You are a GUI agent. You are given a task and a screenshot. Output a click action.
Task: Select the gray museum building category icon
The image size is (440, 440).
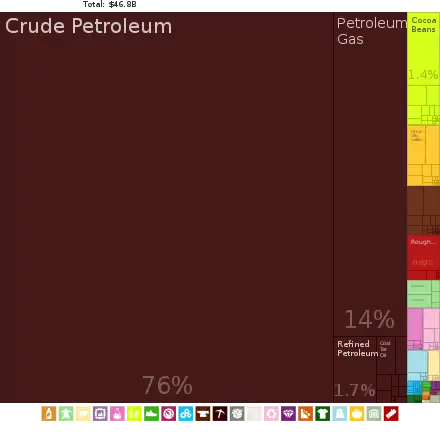374,414
